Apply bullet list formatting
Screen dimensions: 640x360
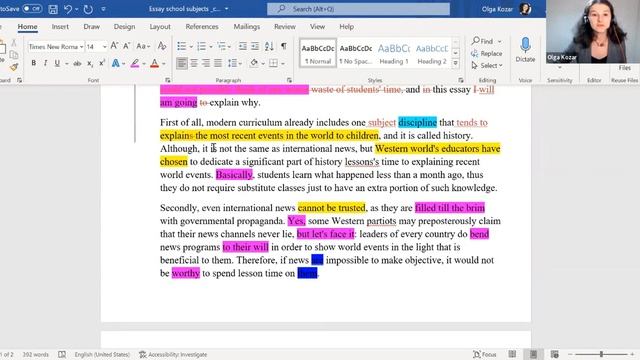pos(182,46)
